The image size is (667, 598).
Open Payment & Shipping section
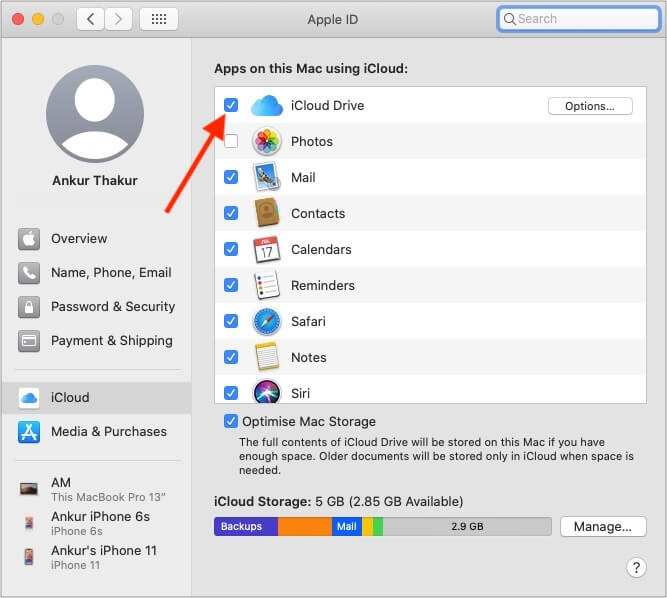[97, 341]
